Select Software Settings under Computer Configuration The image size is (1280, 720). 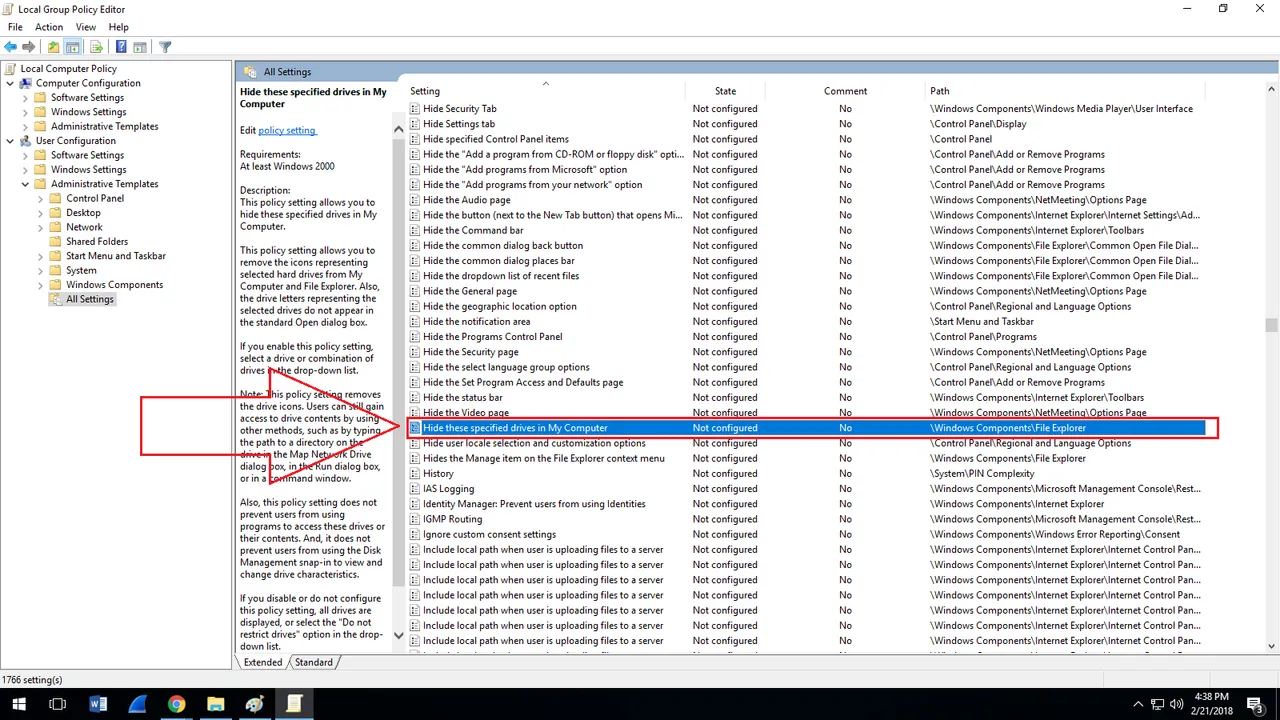[87, 98]
